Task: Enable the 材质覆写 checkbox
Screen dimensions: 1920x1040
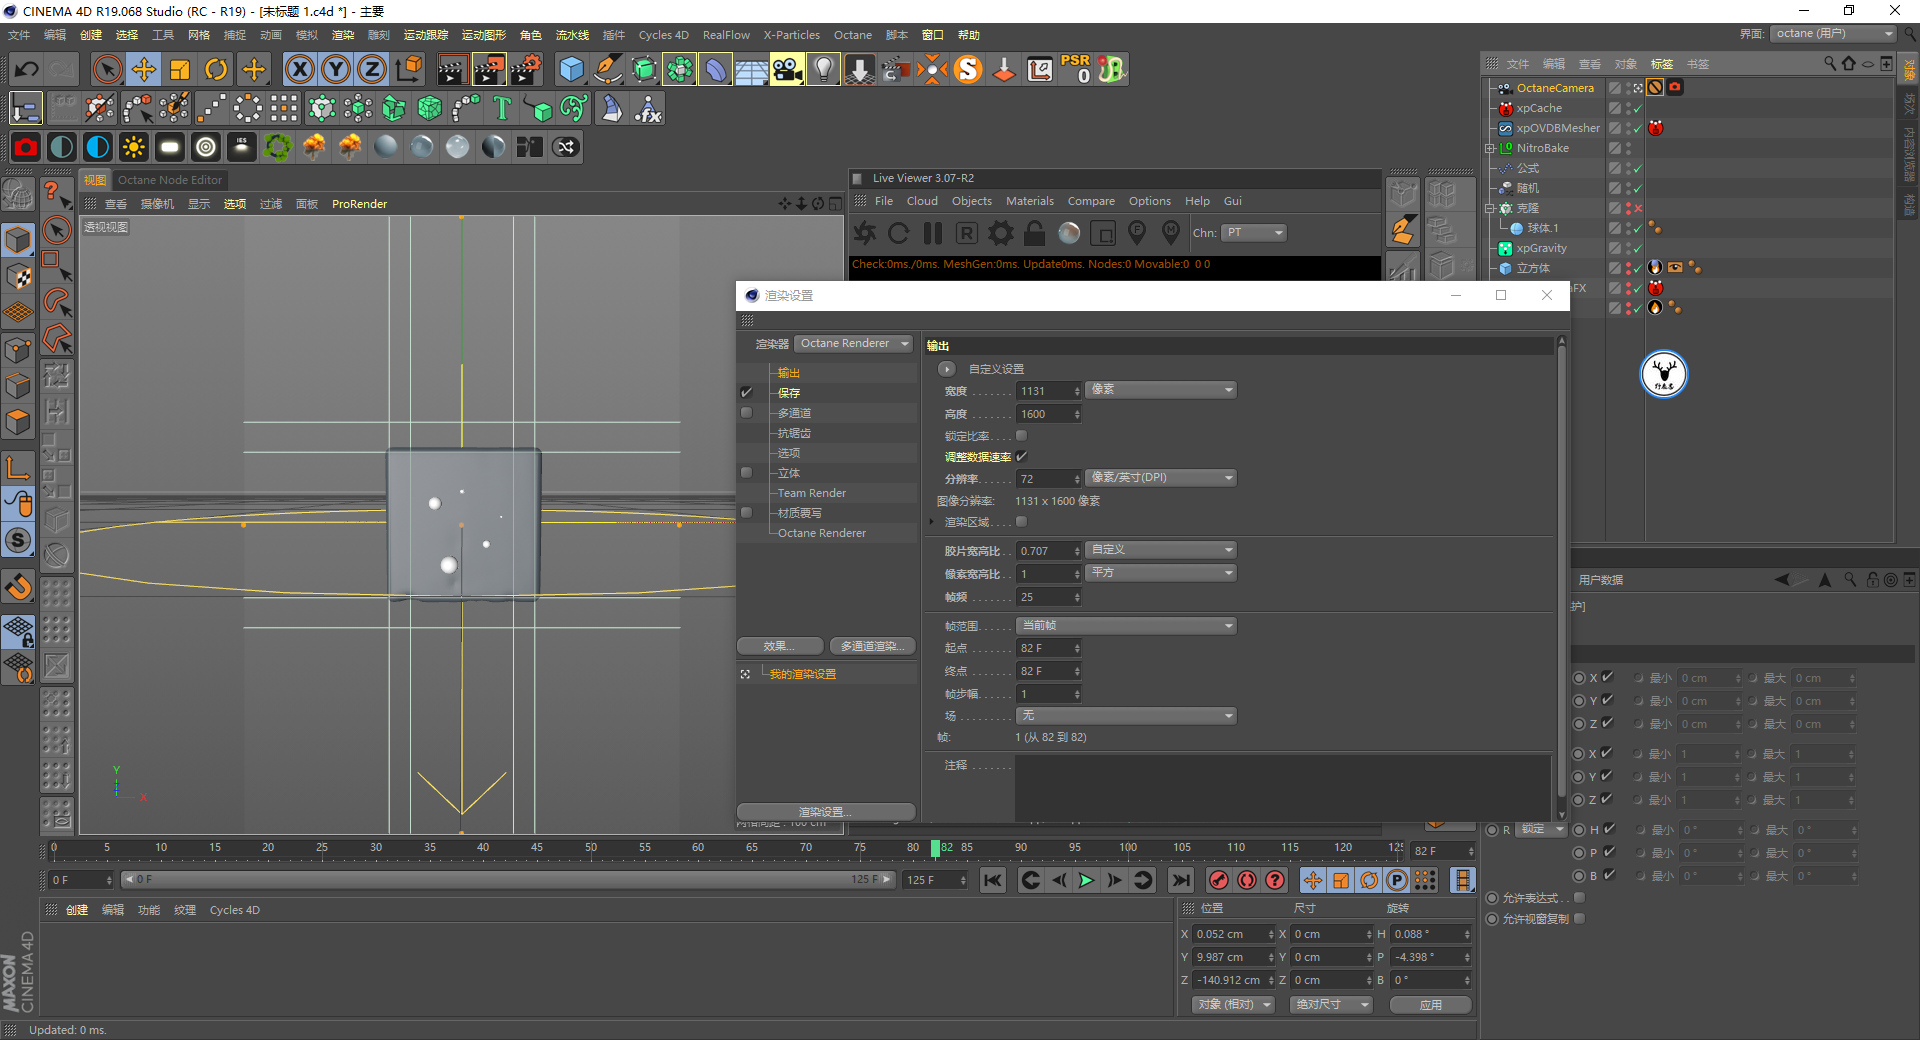Action: click(x=746, y=512)
